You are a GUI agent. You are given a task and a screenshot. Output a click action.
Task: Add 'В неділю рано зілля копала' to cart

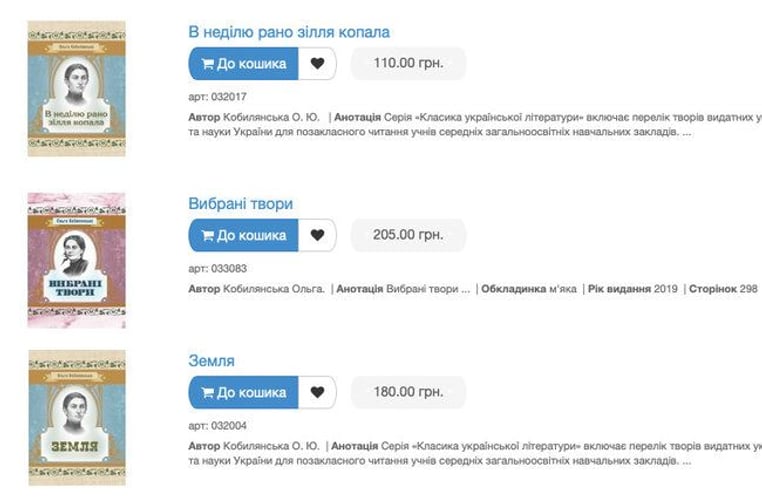click(x=243, y=64)
